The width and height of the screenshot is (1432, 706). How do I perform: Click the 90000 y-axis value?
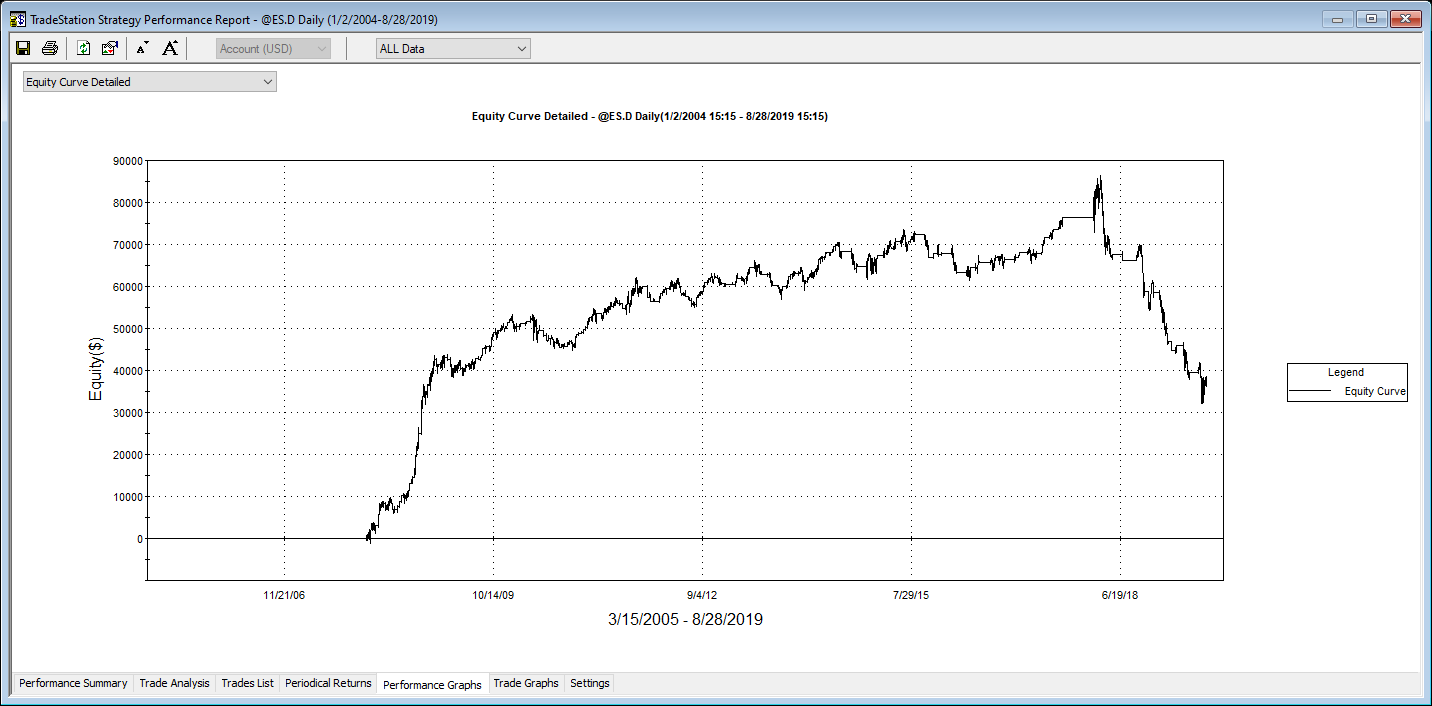[x=127, y=160]
